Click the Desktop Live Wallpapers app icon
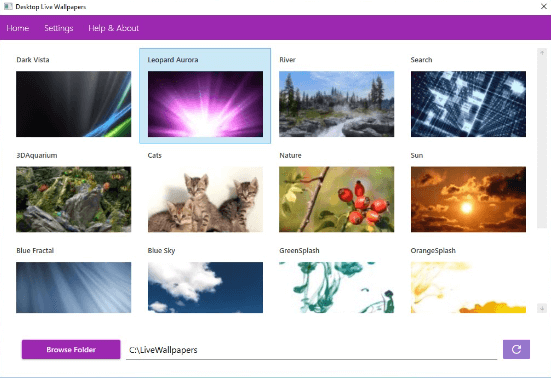Image resolution: width=551 pixels, height=378 pixels. (x=8, y=6)
